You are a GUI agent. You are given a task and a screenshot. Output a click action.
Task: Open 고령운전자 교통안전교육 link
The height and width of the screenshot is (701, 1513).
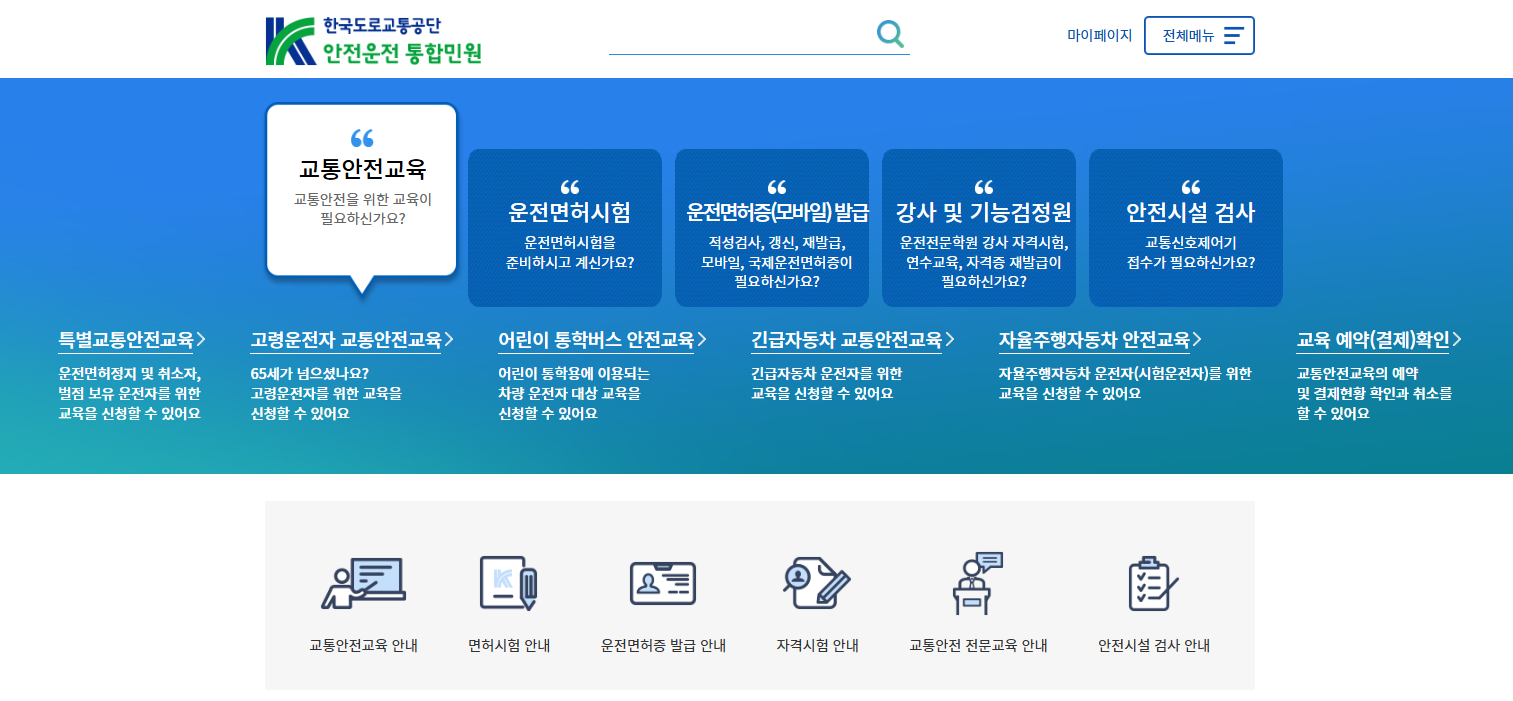click(x=346, y=340)
